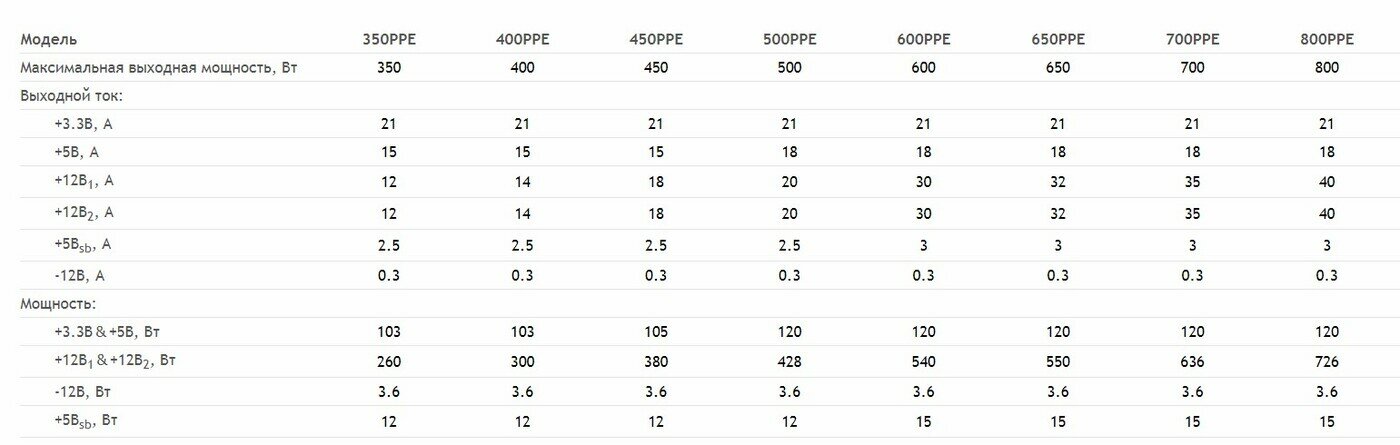
Task: Click the Максимальная выходная мощность row label
Action: tap(159, 68)
